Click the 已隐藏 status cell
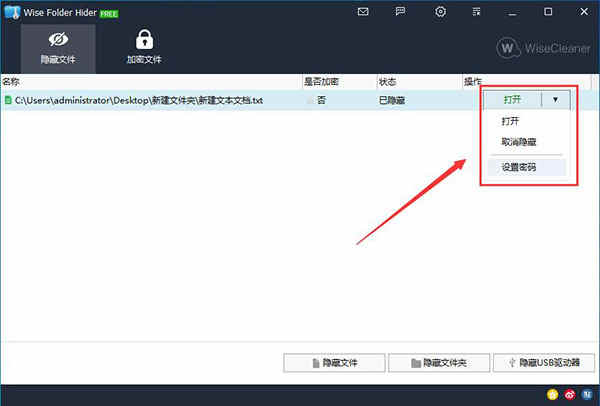 (392, 100)
